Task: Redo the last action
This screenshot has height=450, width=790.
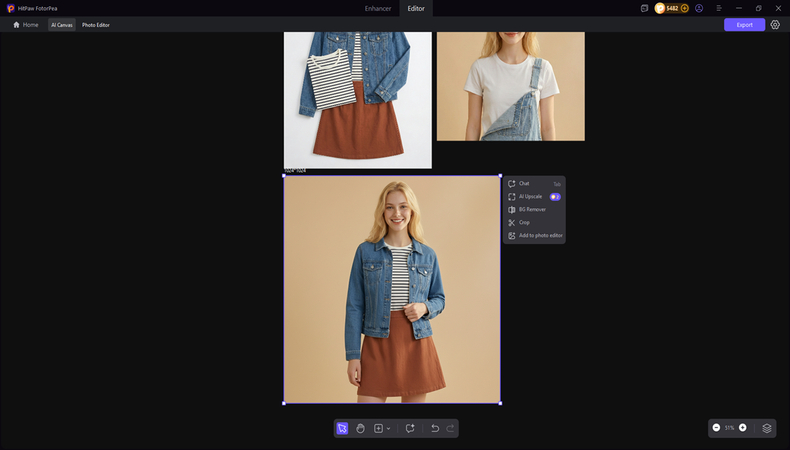Action: coord(450,428)
